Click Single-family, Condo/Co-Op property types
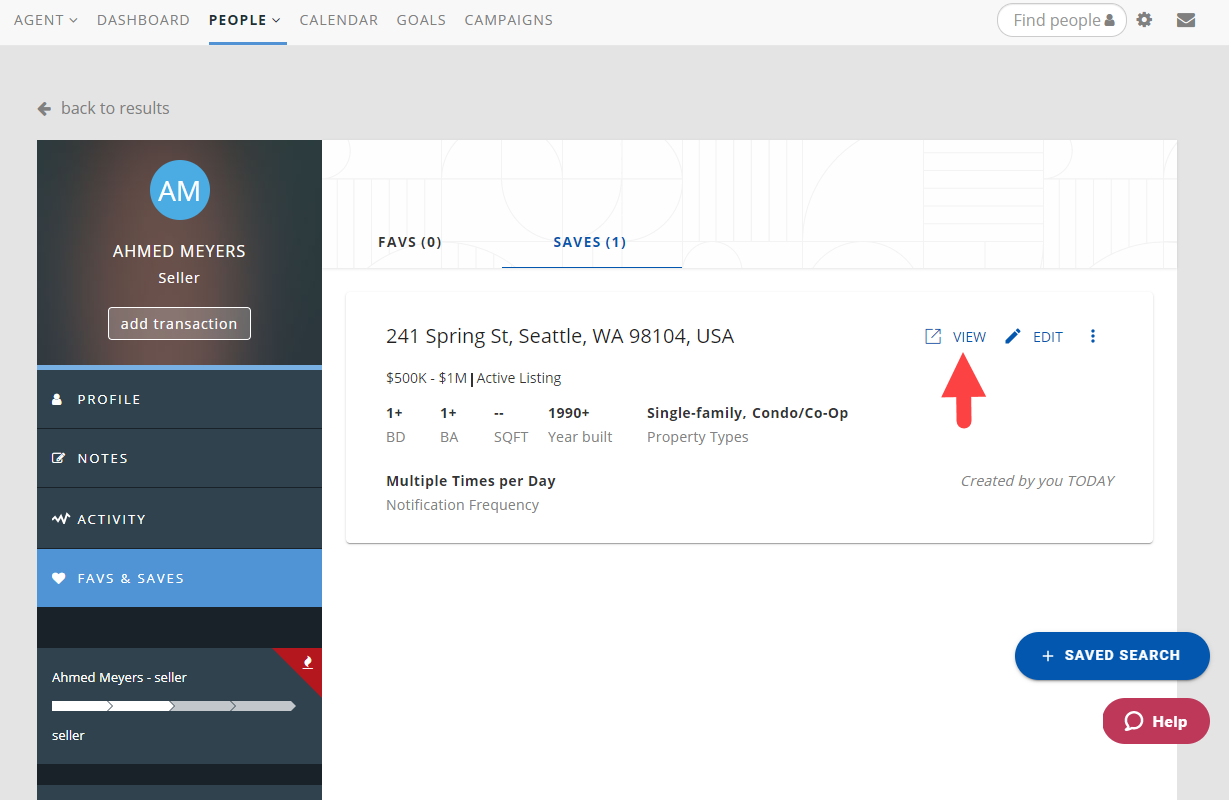 pos(747,413)
